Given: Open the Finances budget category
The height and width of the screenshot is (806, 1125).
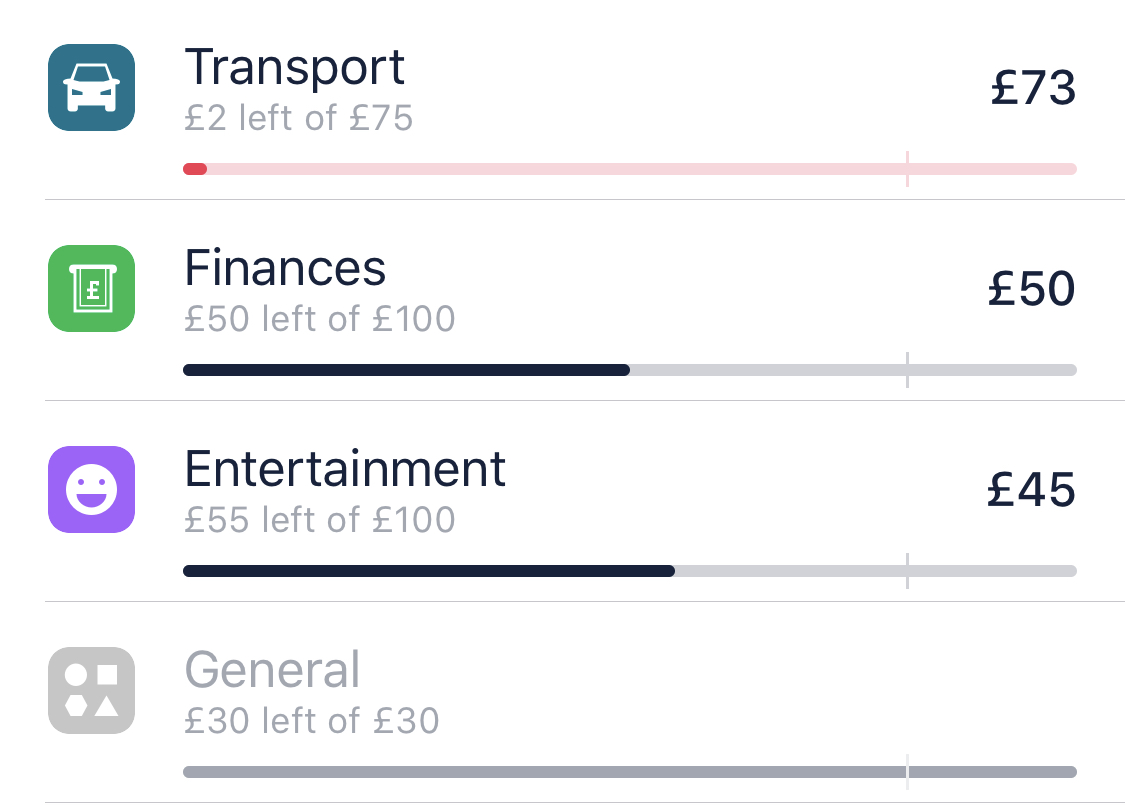Looking at the screenshot, I should point(285,268).
